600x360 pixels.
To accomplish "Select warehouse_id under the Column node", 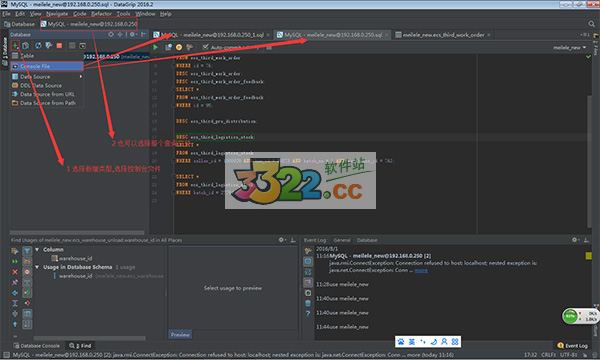I will (x=72, y=259).
